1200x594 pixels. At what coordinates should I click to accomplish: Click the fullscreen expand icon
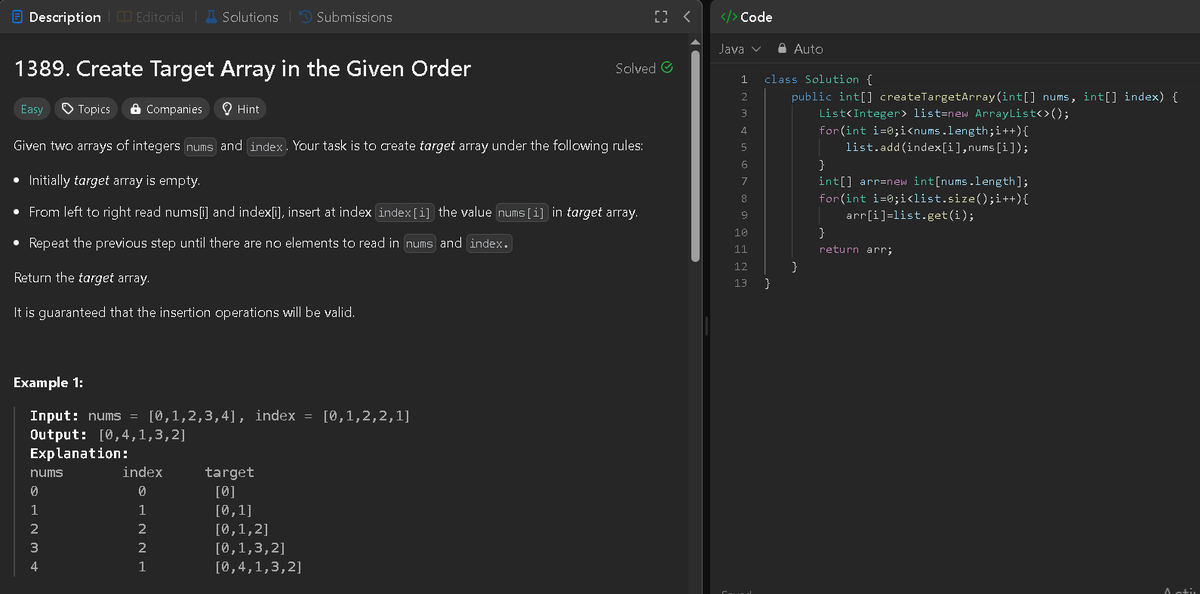659,17
